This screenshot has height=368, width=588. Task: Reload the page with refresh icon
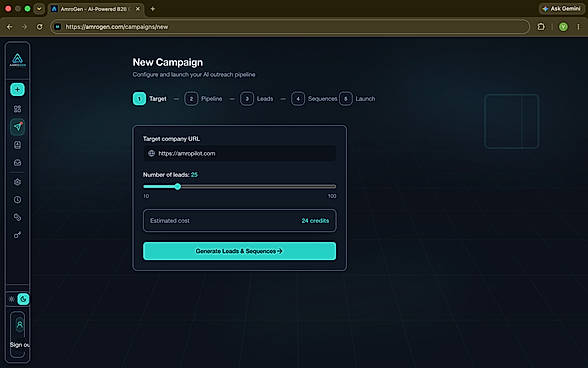(x=39, y=27)
